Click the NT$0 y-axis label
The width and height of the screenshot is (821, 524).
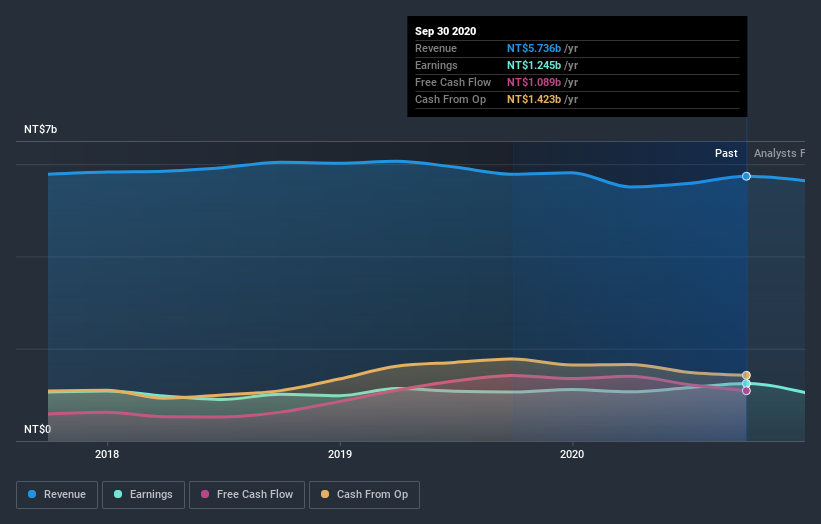pyautogui.click(x=37, y=429)
